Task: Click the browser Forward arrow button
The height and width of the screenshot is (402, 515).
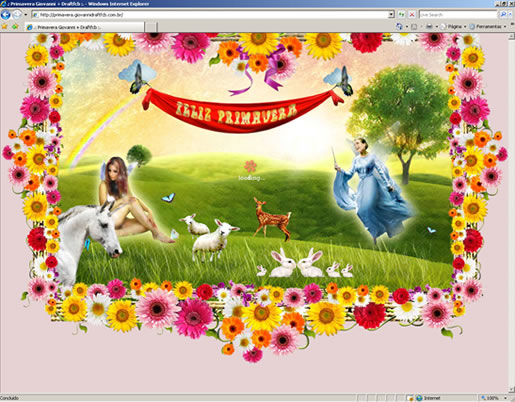Action: point(17,15)
